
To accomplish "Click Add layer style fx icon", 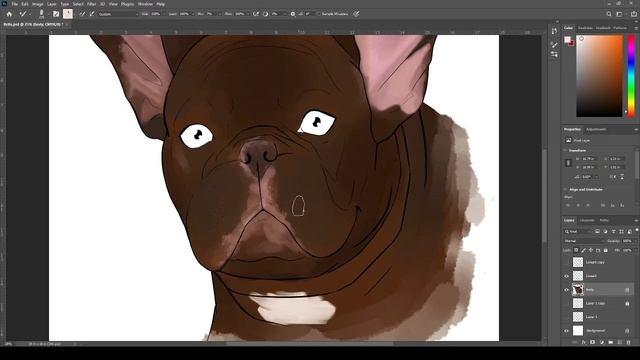I will (584, 342).
